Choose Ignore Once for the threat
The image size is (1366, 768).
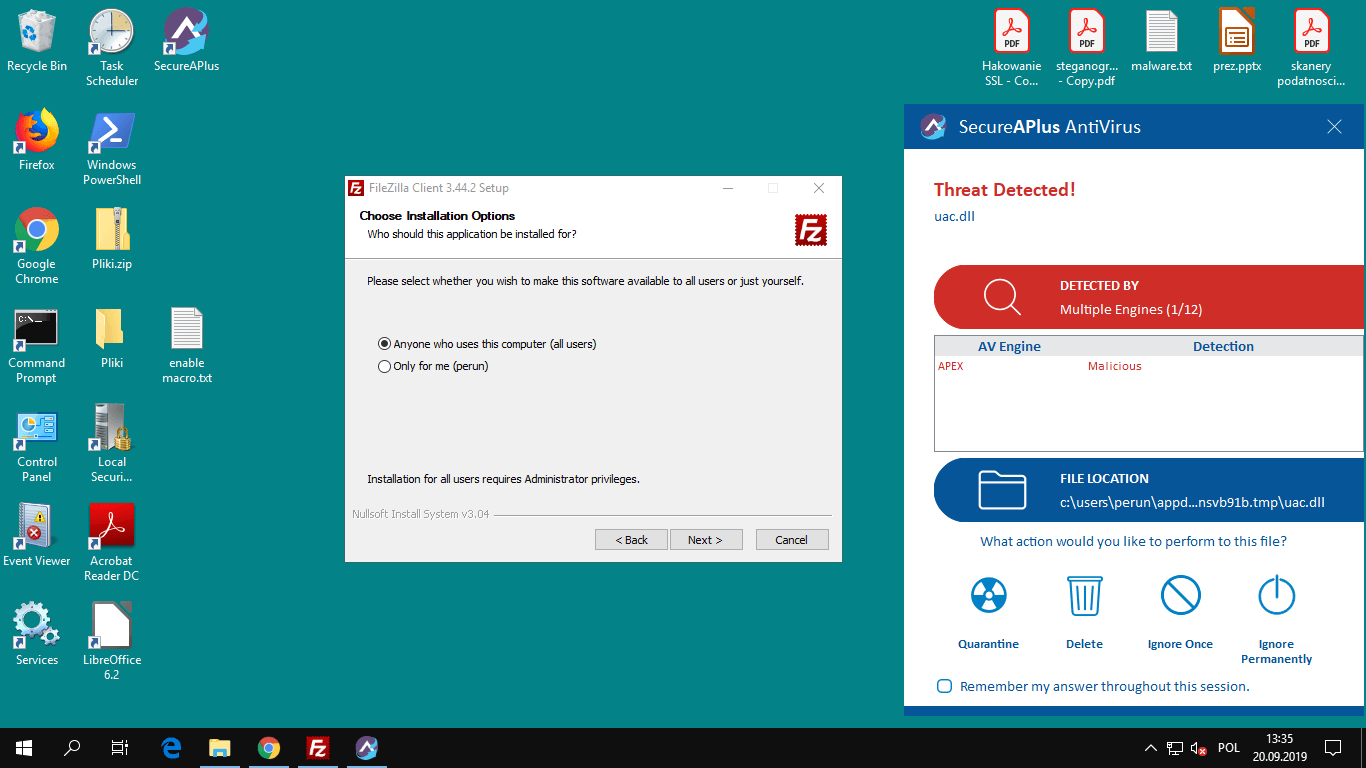(x=1181, y=613)
